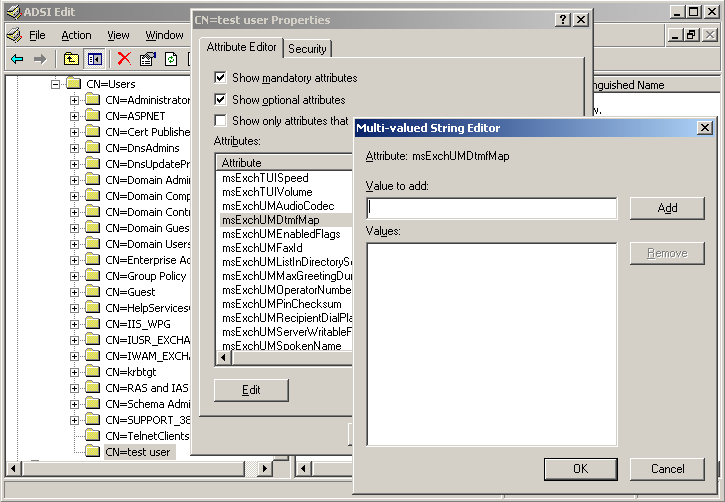Open the View menu
Screen dimensions: 725x502
(118, 35)
